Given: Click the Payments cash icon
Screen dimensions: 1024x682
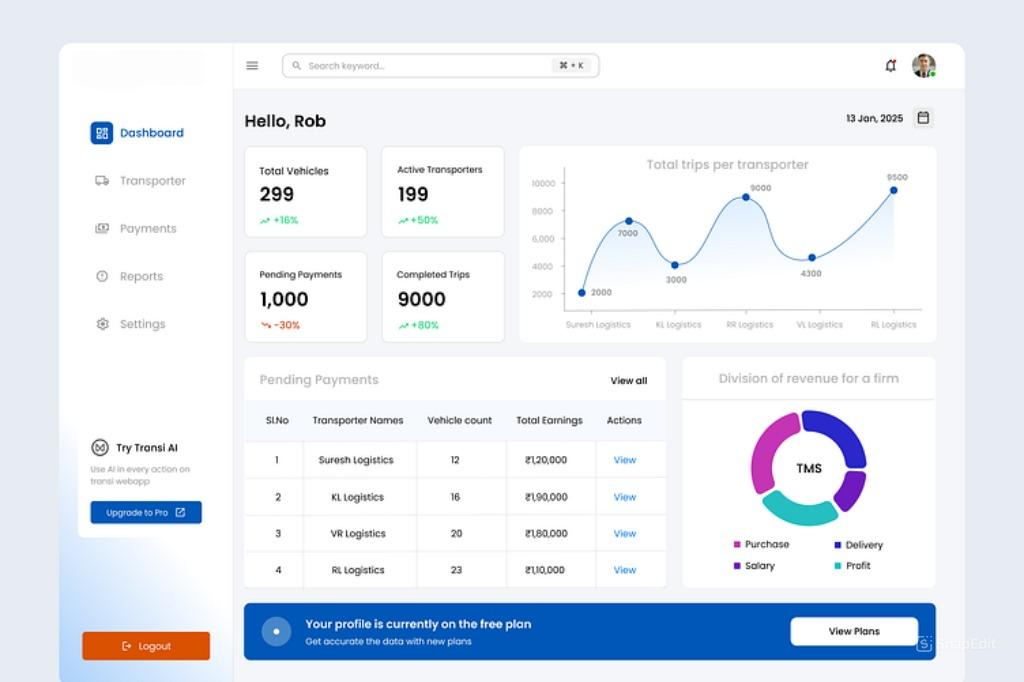Looking at the screenshot, I should pyautogui.click(x=102, y=229).
